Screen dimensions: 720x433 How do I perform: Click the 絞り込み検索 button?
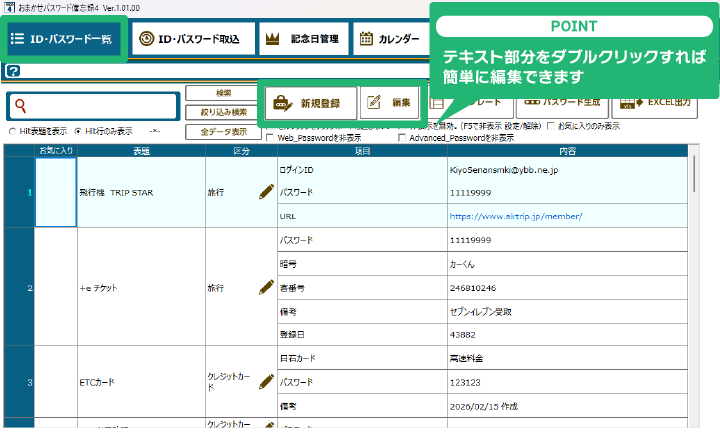pos(223,112)
